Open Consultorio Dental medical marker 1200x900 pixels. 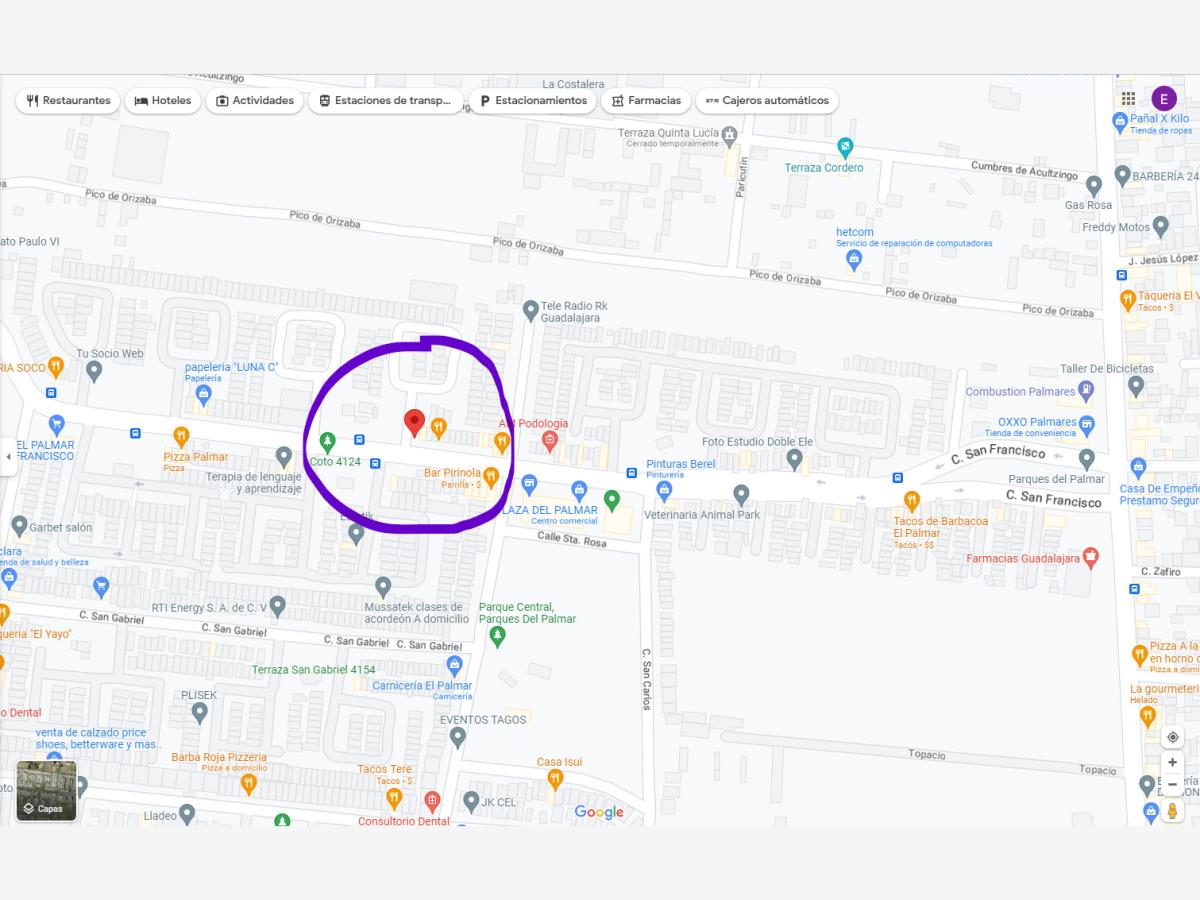[x=432, y=801]
